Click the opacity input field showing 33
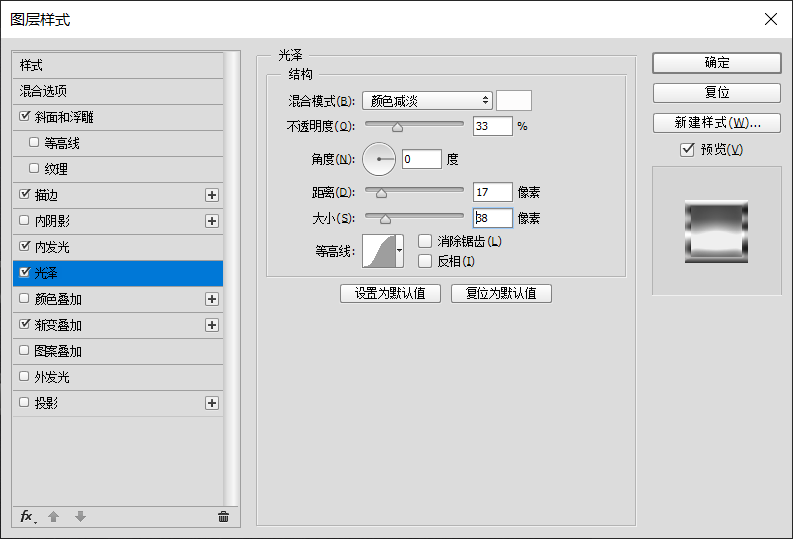This screenshot has height=539, width=793. coord(493,126)
